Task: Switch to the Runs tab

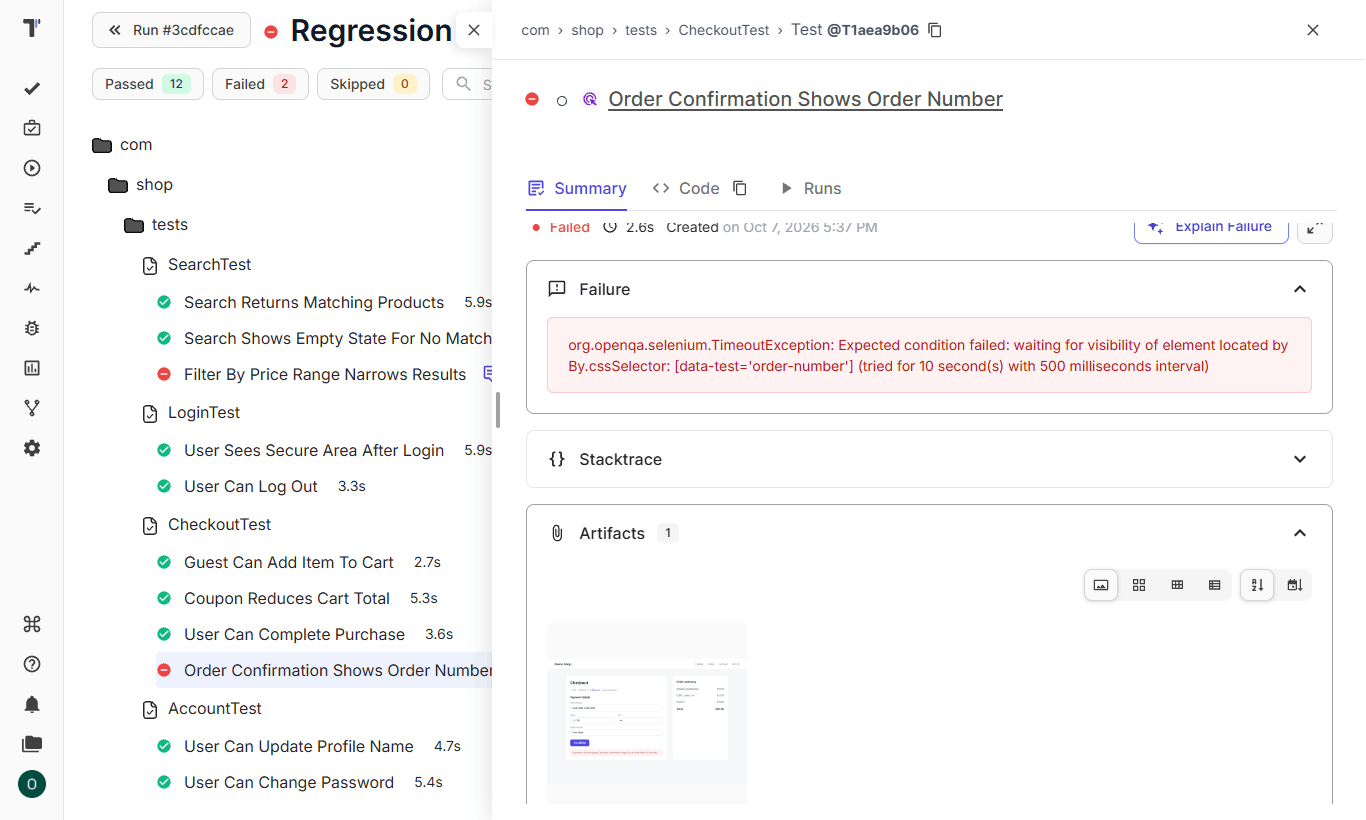Action: pyautogui.click(x=810, y=188)
